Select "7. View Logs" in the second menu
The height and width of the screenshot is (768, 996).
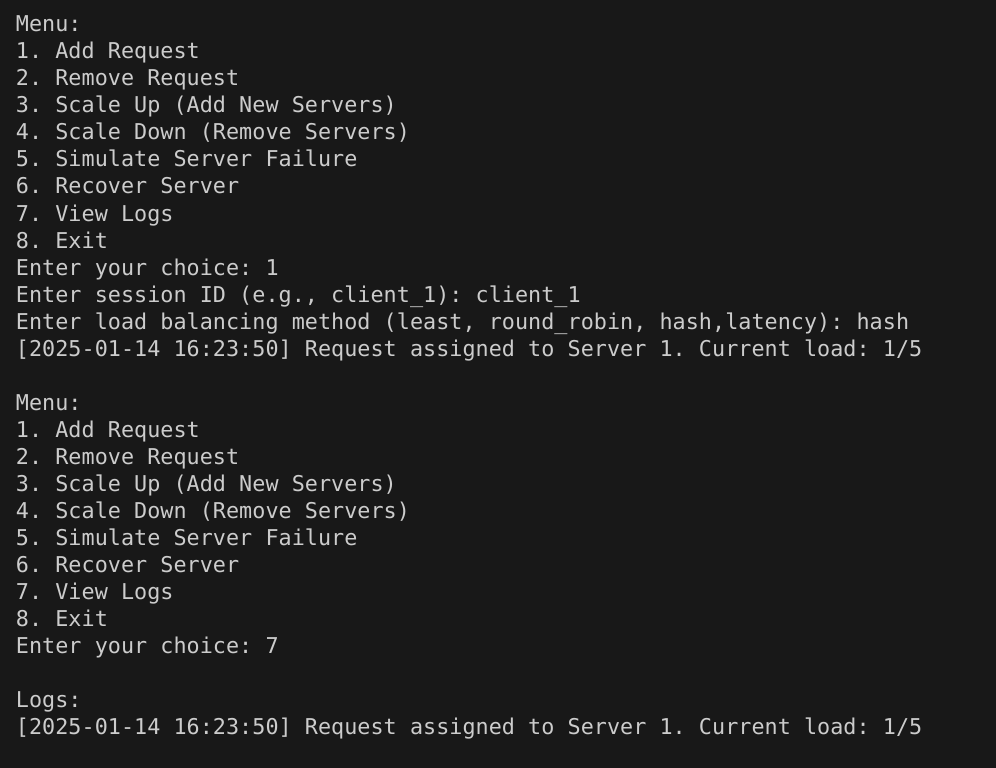click(94, 592)
